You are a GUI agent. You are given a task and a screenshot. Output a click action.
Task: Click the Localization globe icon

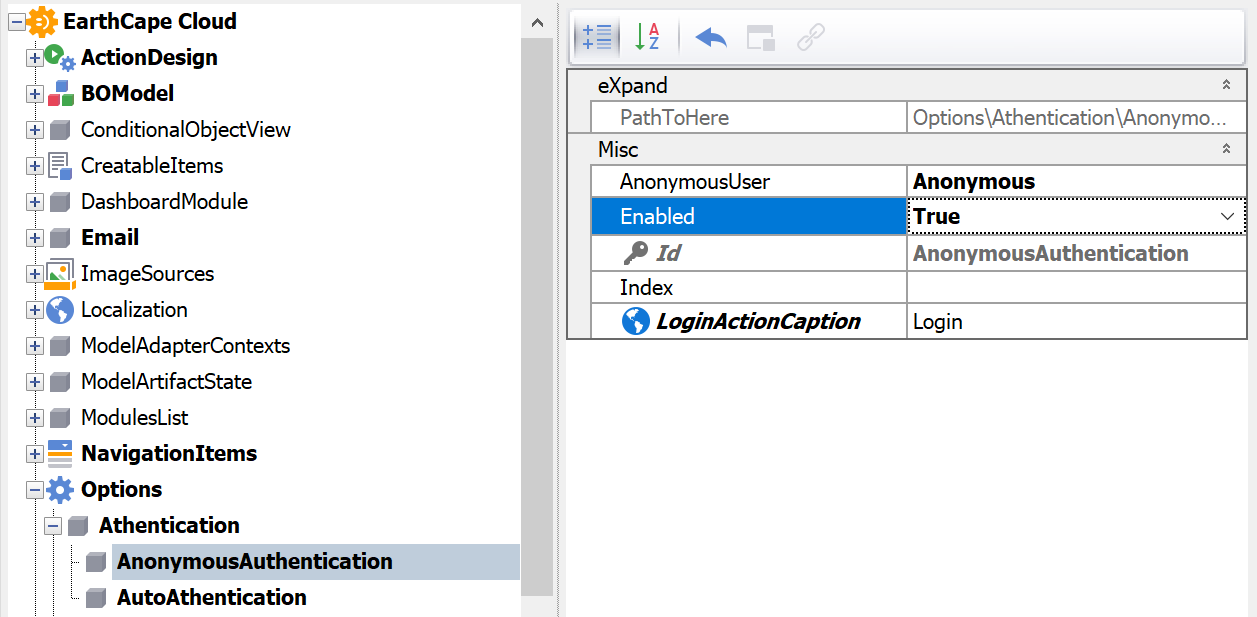pyautogui.click(x=60, y=310)
